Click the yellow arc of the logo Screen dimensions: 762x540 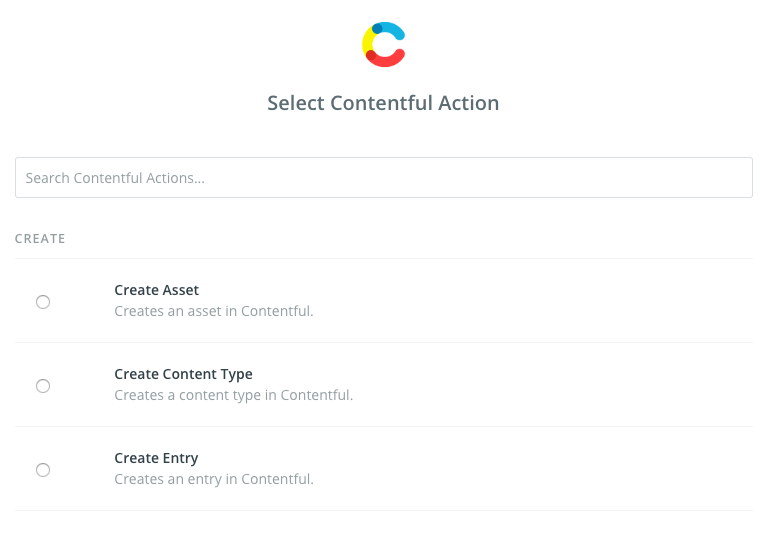[367, 41]
